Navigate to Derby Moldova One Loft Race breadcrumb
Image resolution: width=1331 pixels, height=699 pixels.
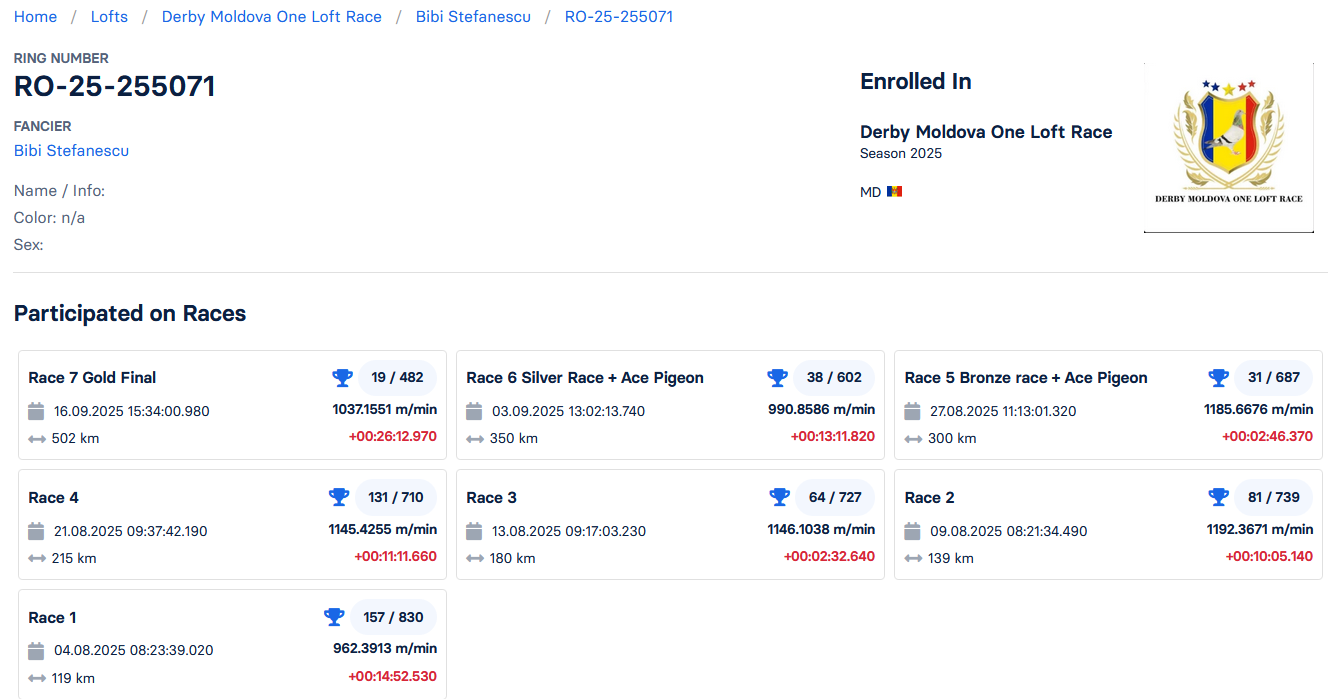tap(271, 17)
